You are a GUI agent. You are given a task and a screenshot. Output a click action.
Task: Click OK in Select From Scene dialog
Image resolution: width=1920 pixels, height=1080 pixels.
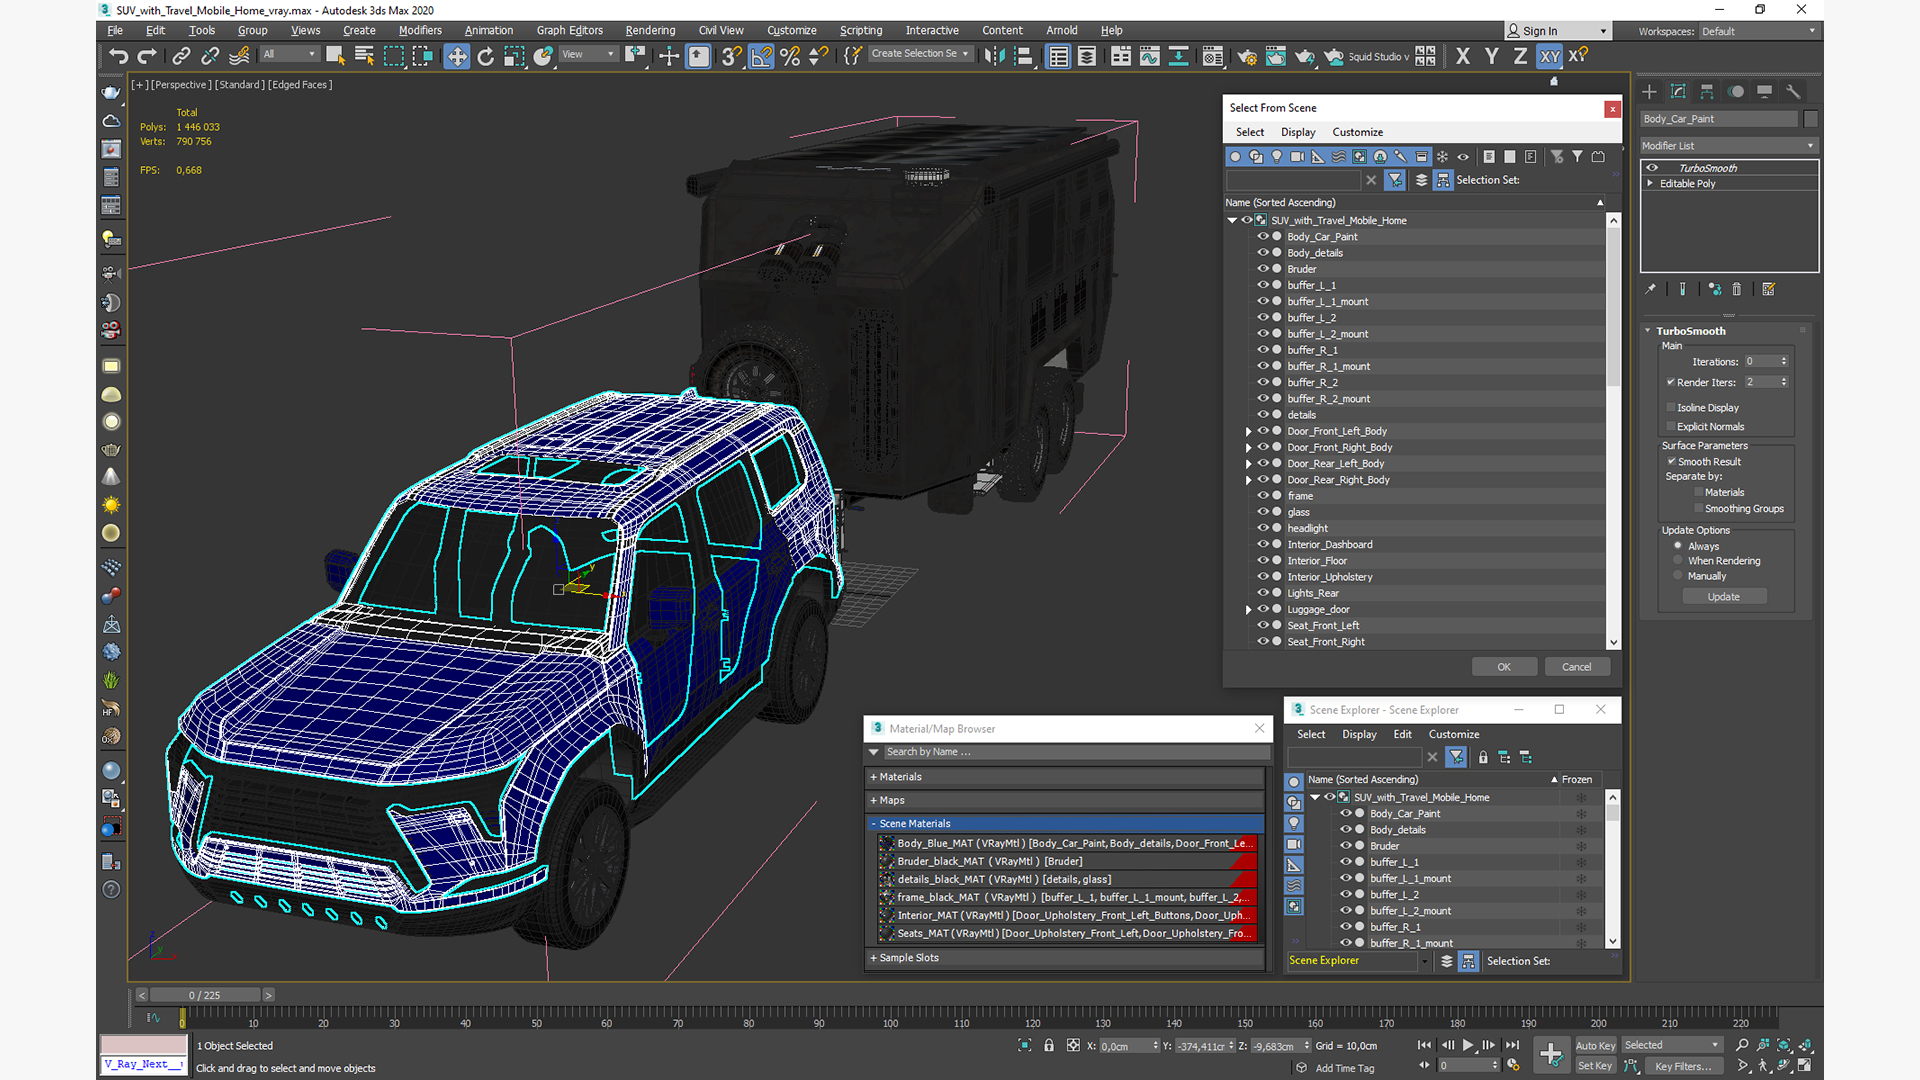1504,667
